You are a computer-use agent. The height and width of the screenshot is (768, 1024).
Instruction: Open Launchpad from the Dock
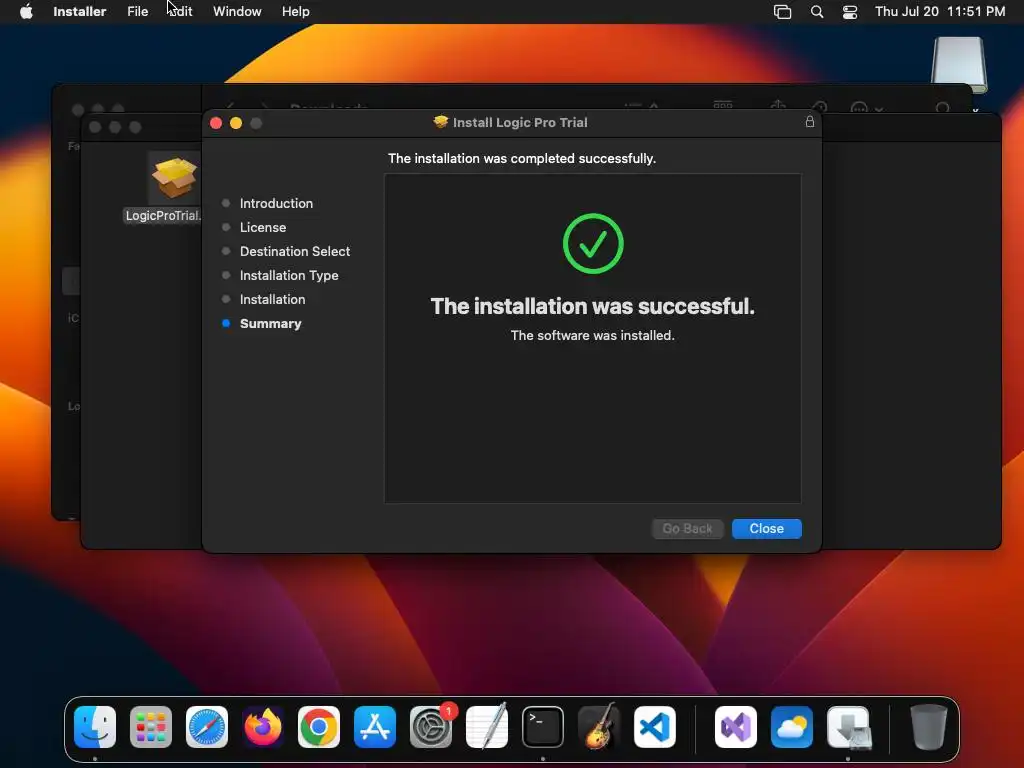151,727
